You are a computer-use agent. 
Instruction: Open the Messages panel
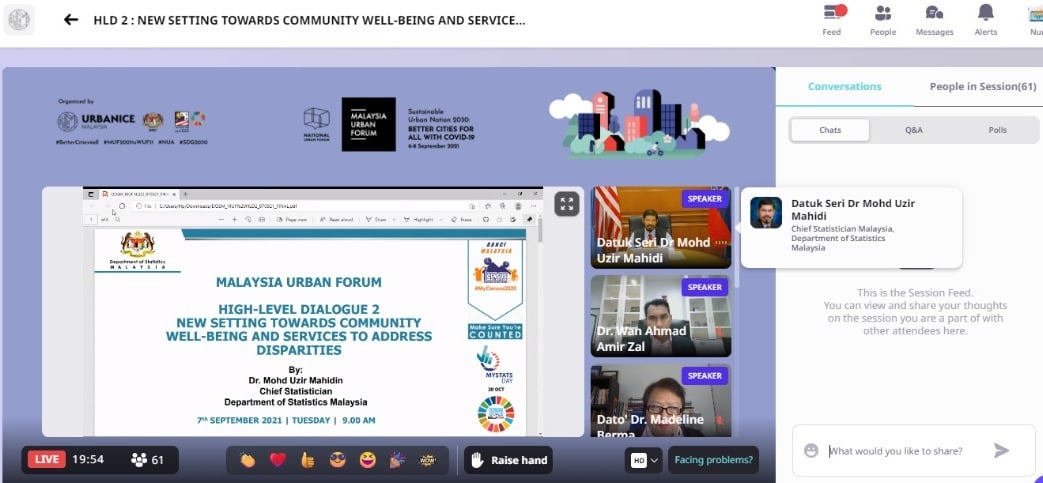pos(934,20)
